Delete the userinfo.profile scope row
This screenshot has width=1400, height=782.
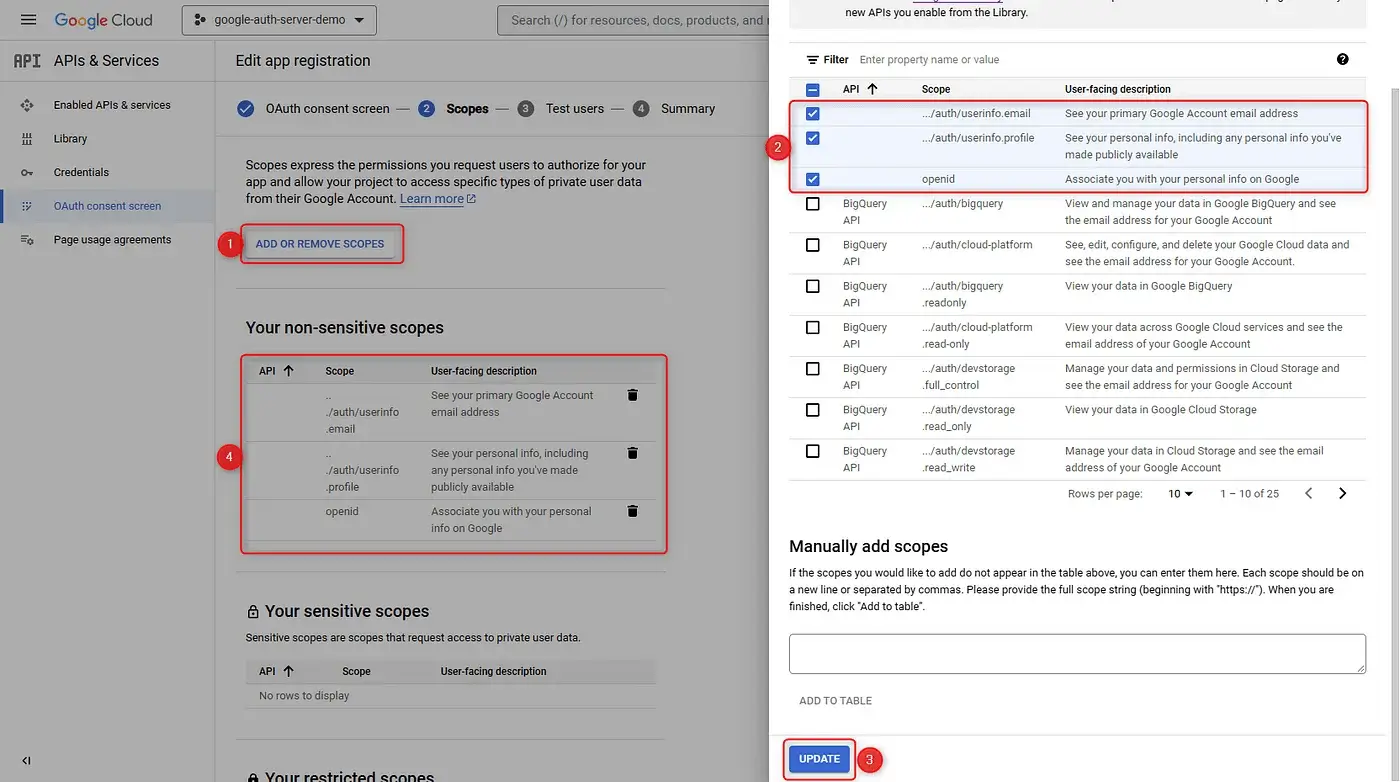[x=632, y=453]
